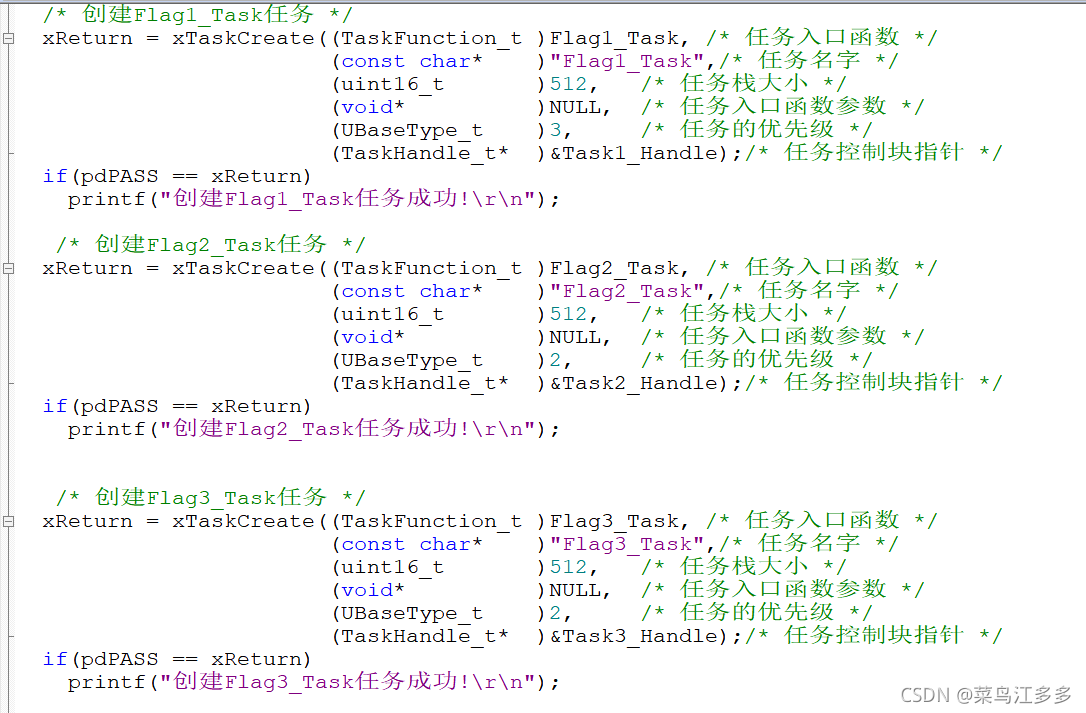
Task: Click the "Flag1_Task" string literal
Action: 627,62
